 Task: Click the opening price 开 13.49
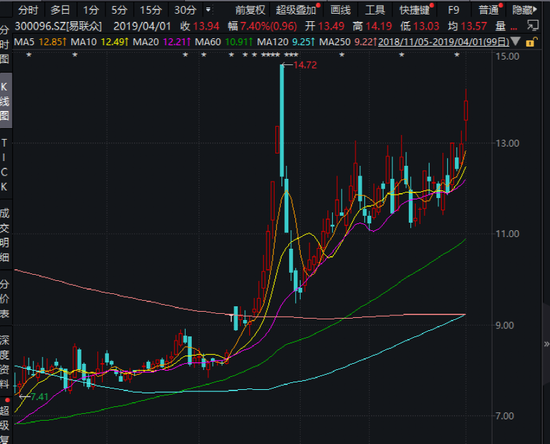pos(324,26)
